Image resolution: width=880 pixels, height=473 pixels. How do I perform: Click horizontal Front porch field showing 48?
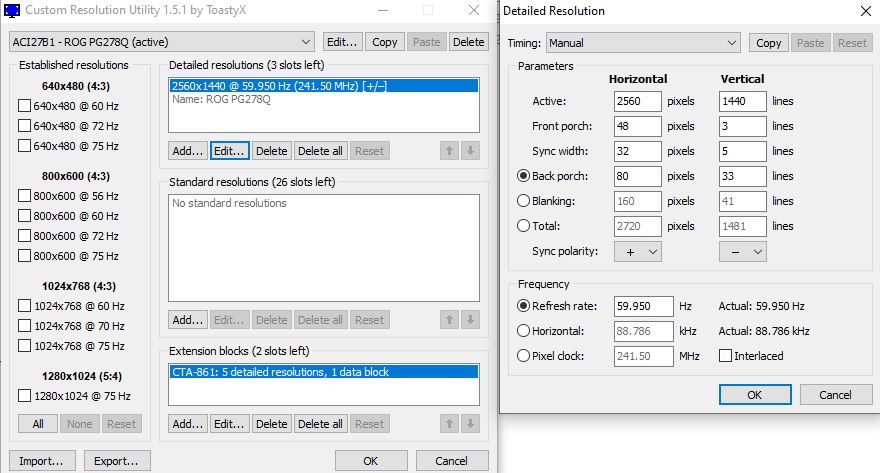(x=638, y=126)
